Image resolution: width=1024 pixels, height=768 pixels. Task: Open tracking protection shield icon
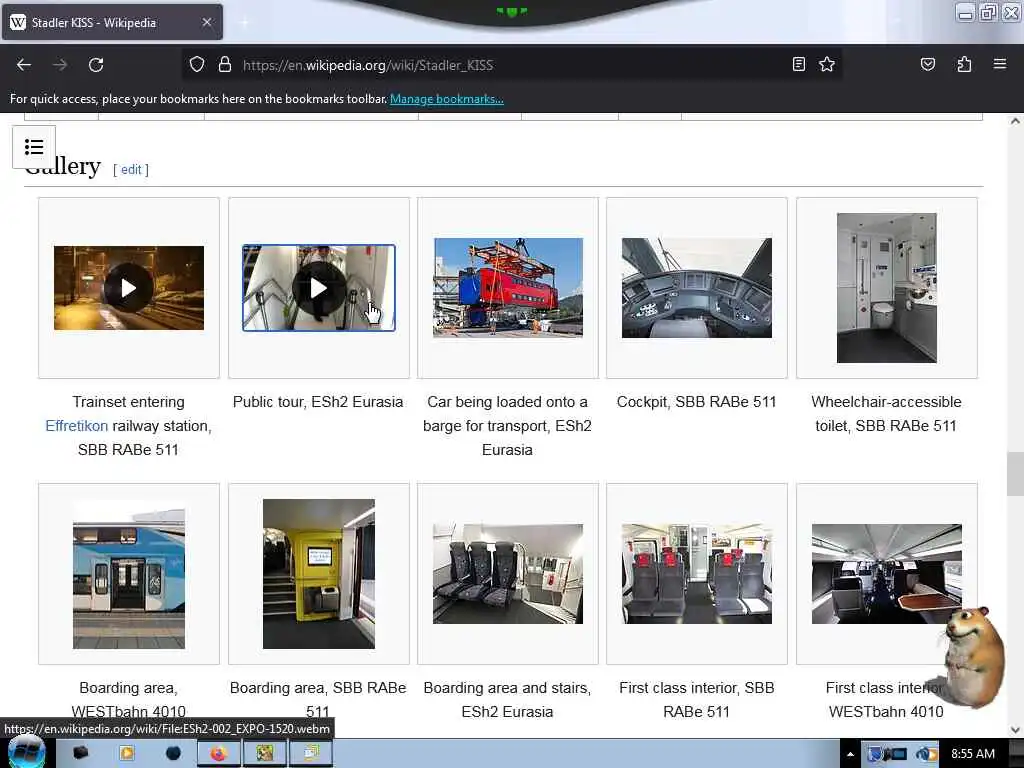click(197, 65)
